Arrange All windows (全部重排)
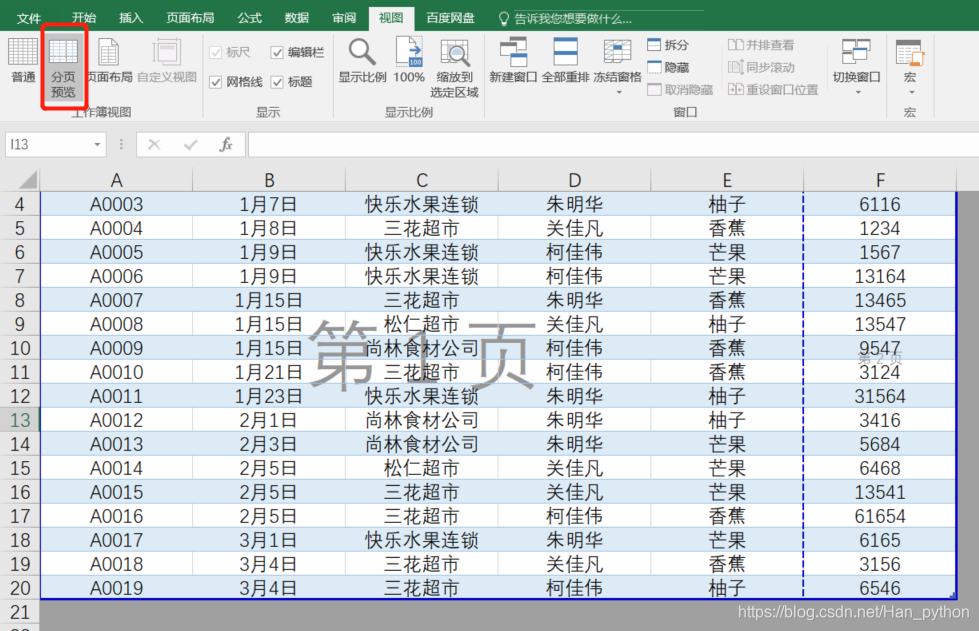The image size is (979, 631). click(565, 61)
